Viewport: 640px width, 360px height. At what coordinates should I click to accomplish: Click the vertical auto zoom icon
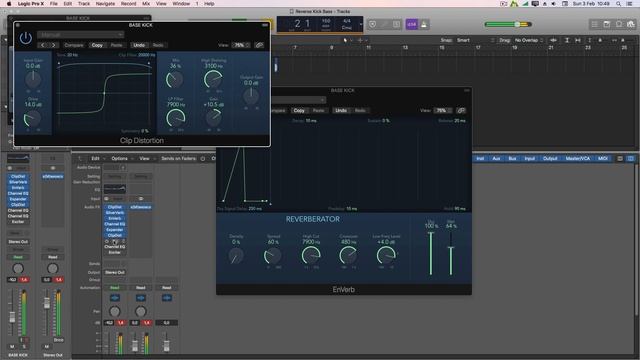click(x=567, y=40)
